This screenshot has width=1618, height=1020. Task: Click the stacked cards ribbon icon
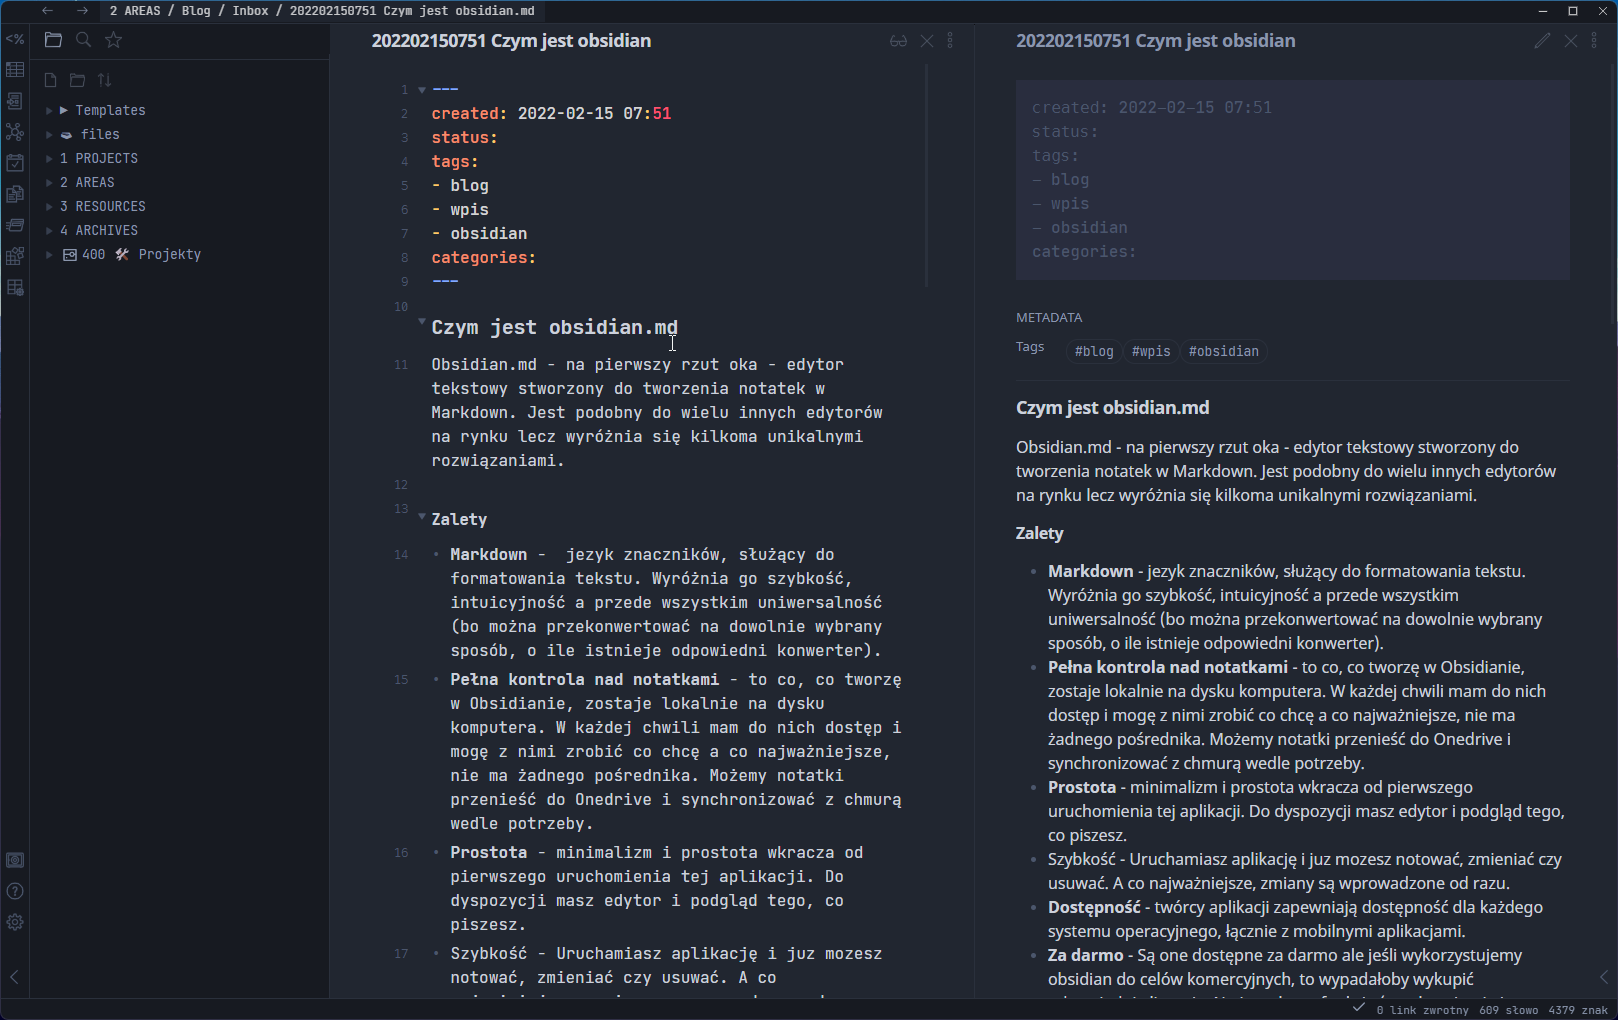pyautogui.click(x=15, y=225)
